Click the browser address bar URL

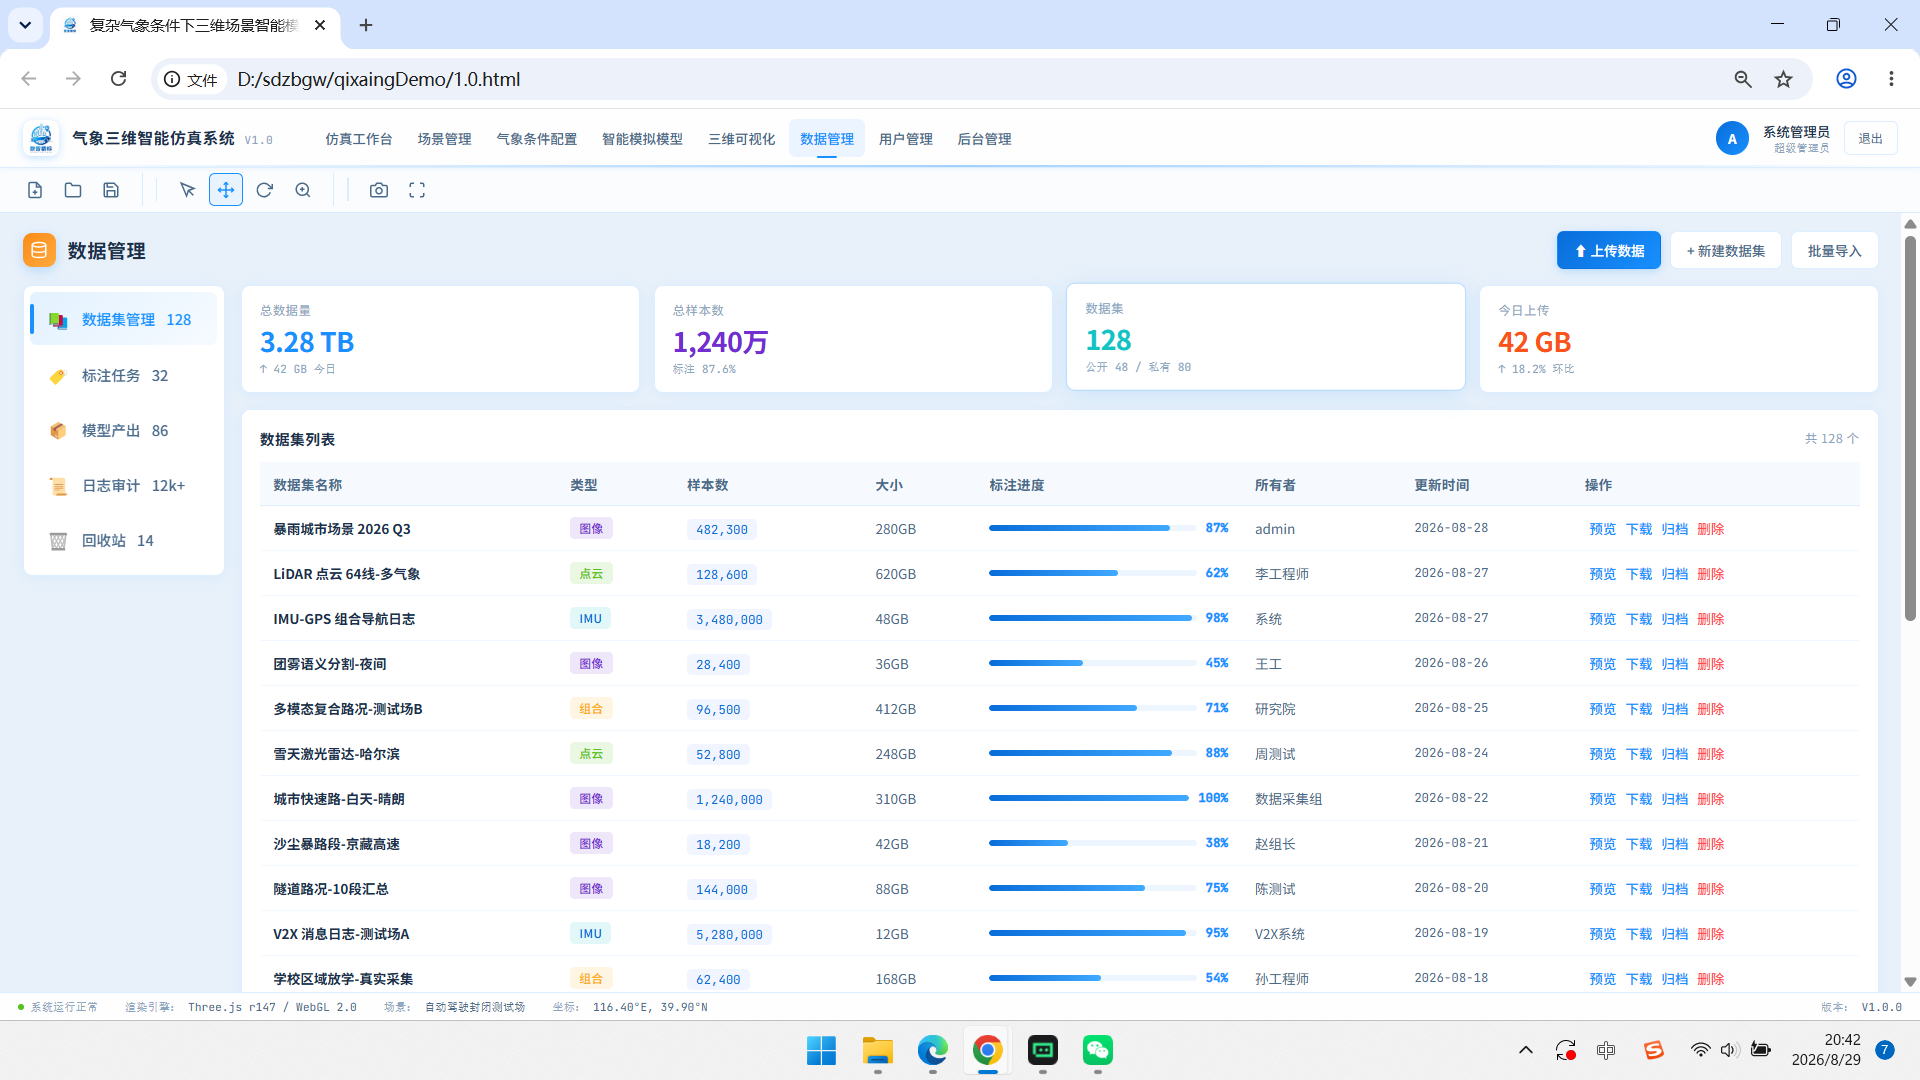coord(378,79)
